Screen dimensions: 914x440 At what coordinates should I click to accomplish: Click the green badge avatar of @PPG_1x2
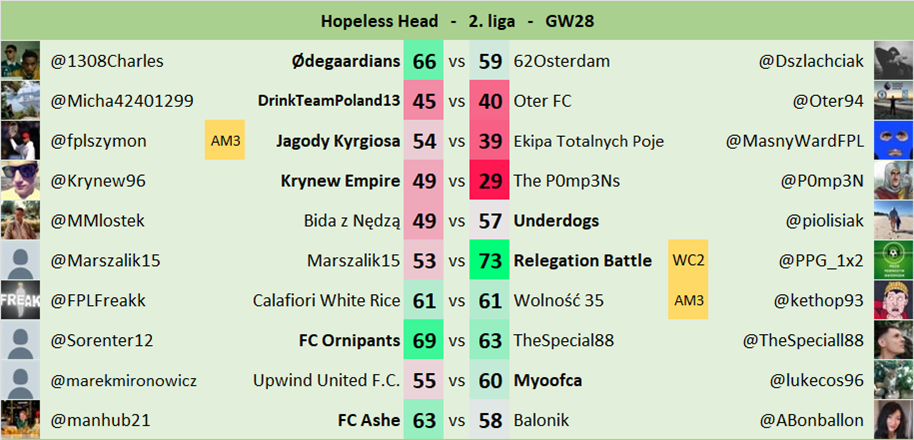pos(893,260)
